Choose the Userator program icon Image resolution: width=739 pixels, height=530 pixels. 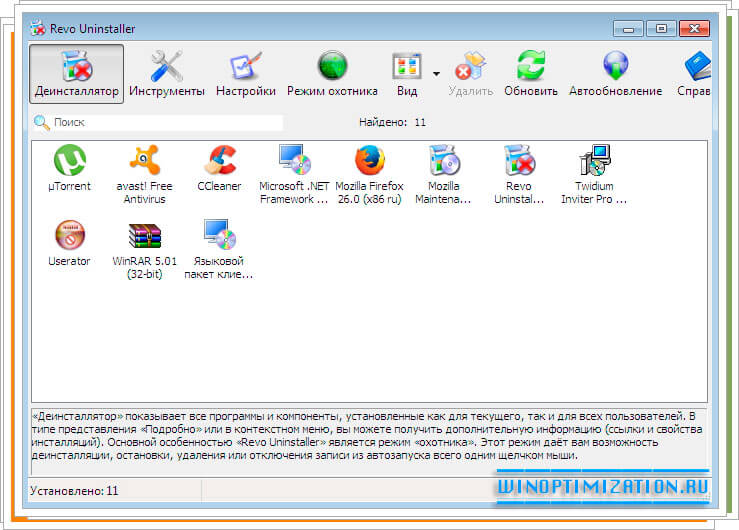pos(69,236)
